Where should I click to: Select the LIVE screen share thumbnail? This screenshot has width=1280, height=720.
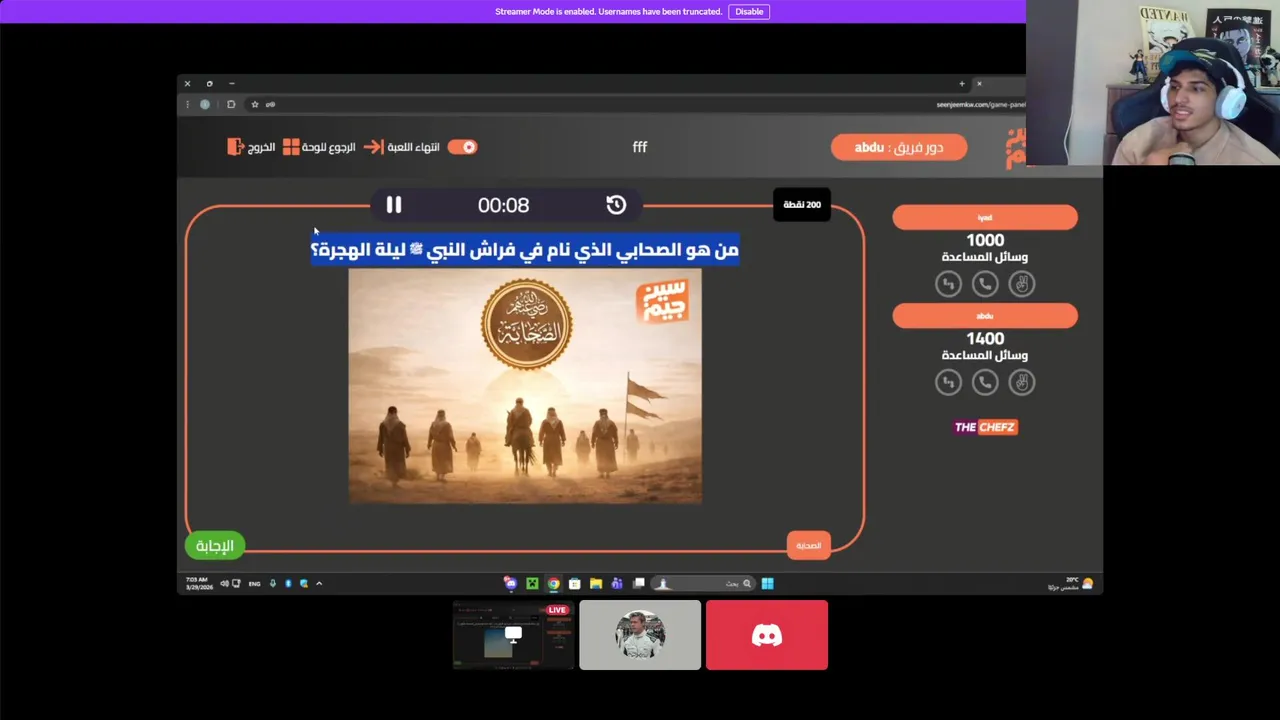[x=513, y=635]
